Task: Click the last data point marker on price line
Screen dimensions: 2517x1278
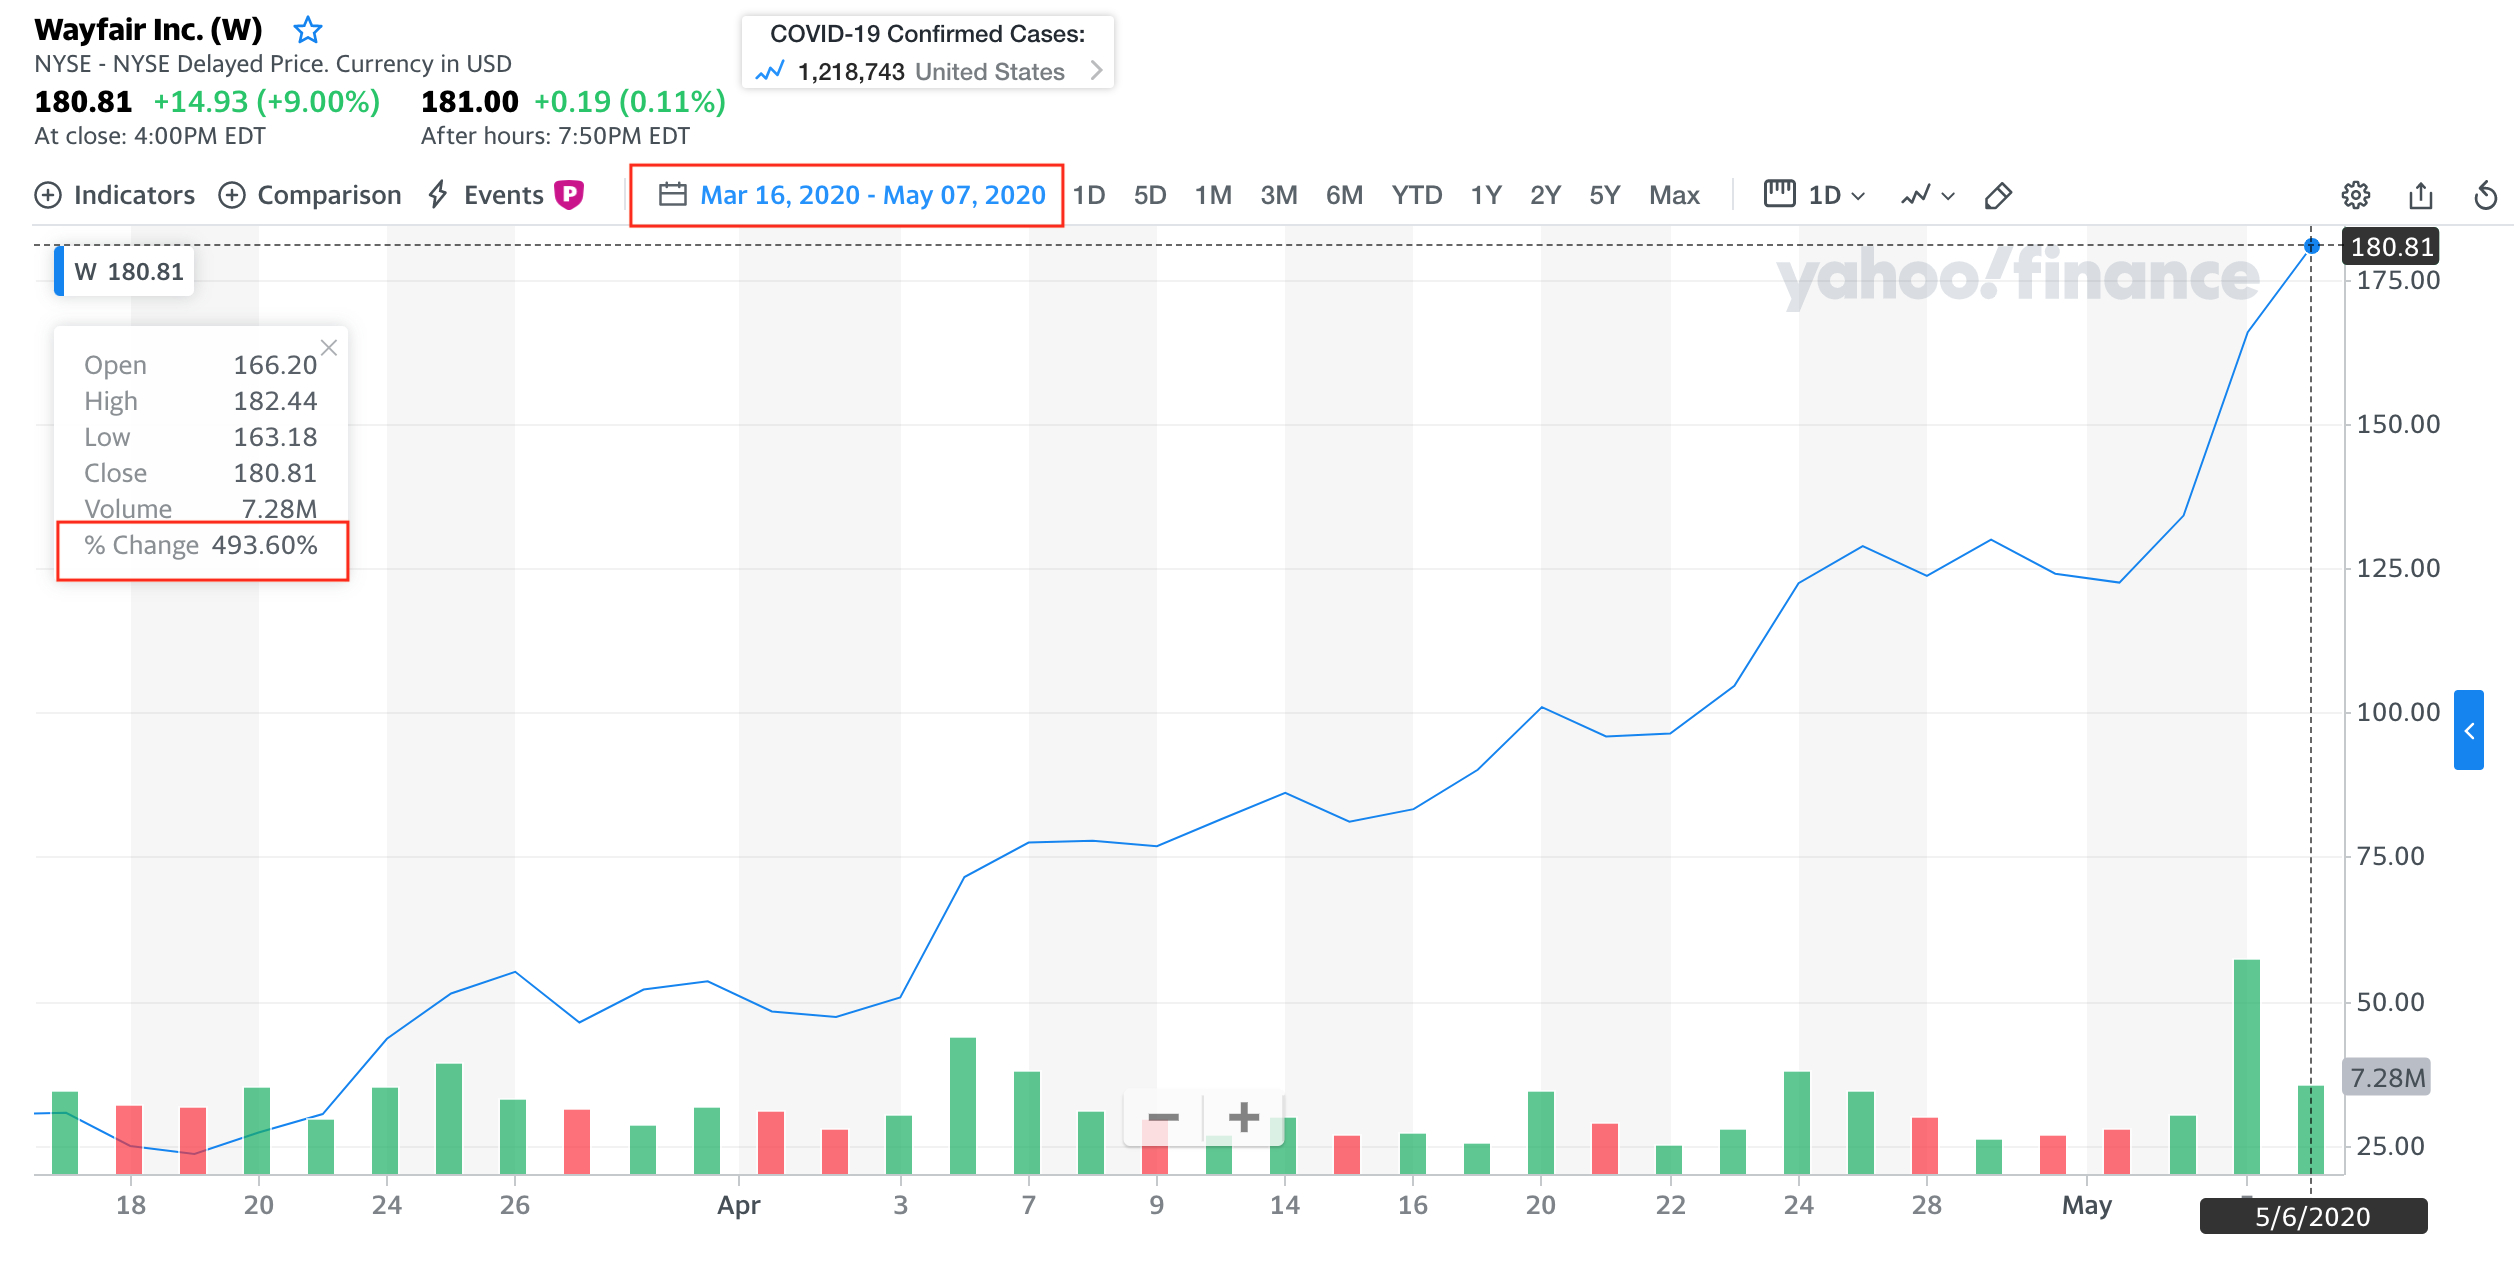Action: click(x=2312, y=246)
